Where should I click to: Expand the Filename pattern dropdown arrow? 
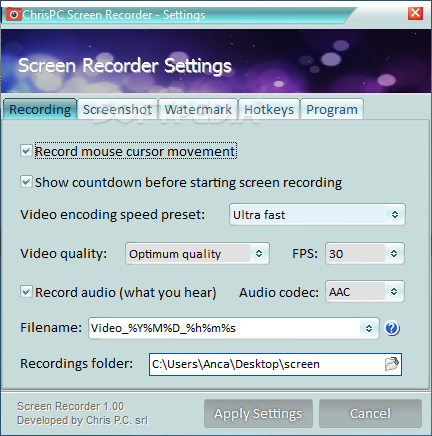[369, 328]
